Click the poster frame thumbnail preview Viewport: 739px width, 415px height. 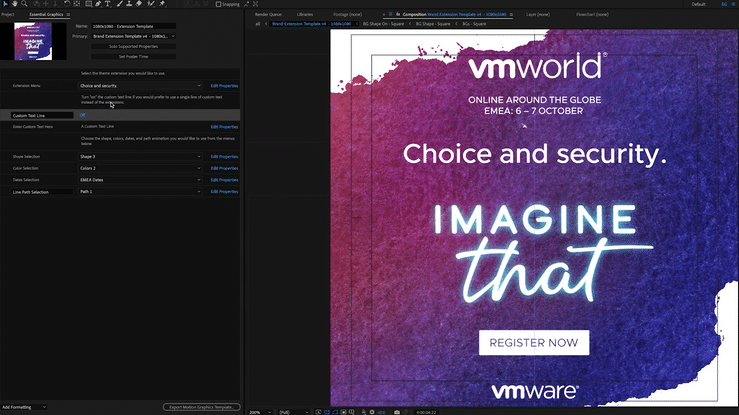click(33, 41)
